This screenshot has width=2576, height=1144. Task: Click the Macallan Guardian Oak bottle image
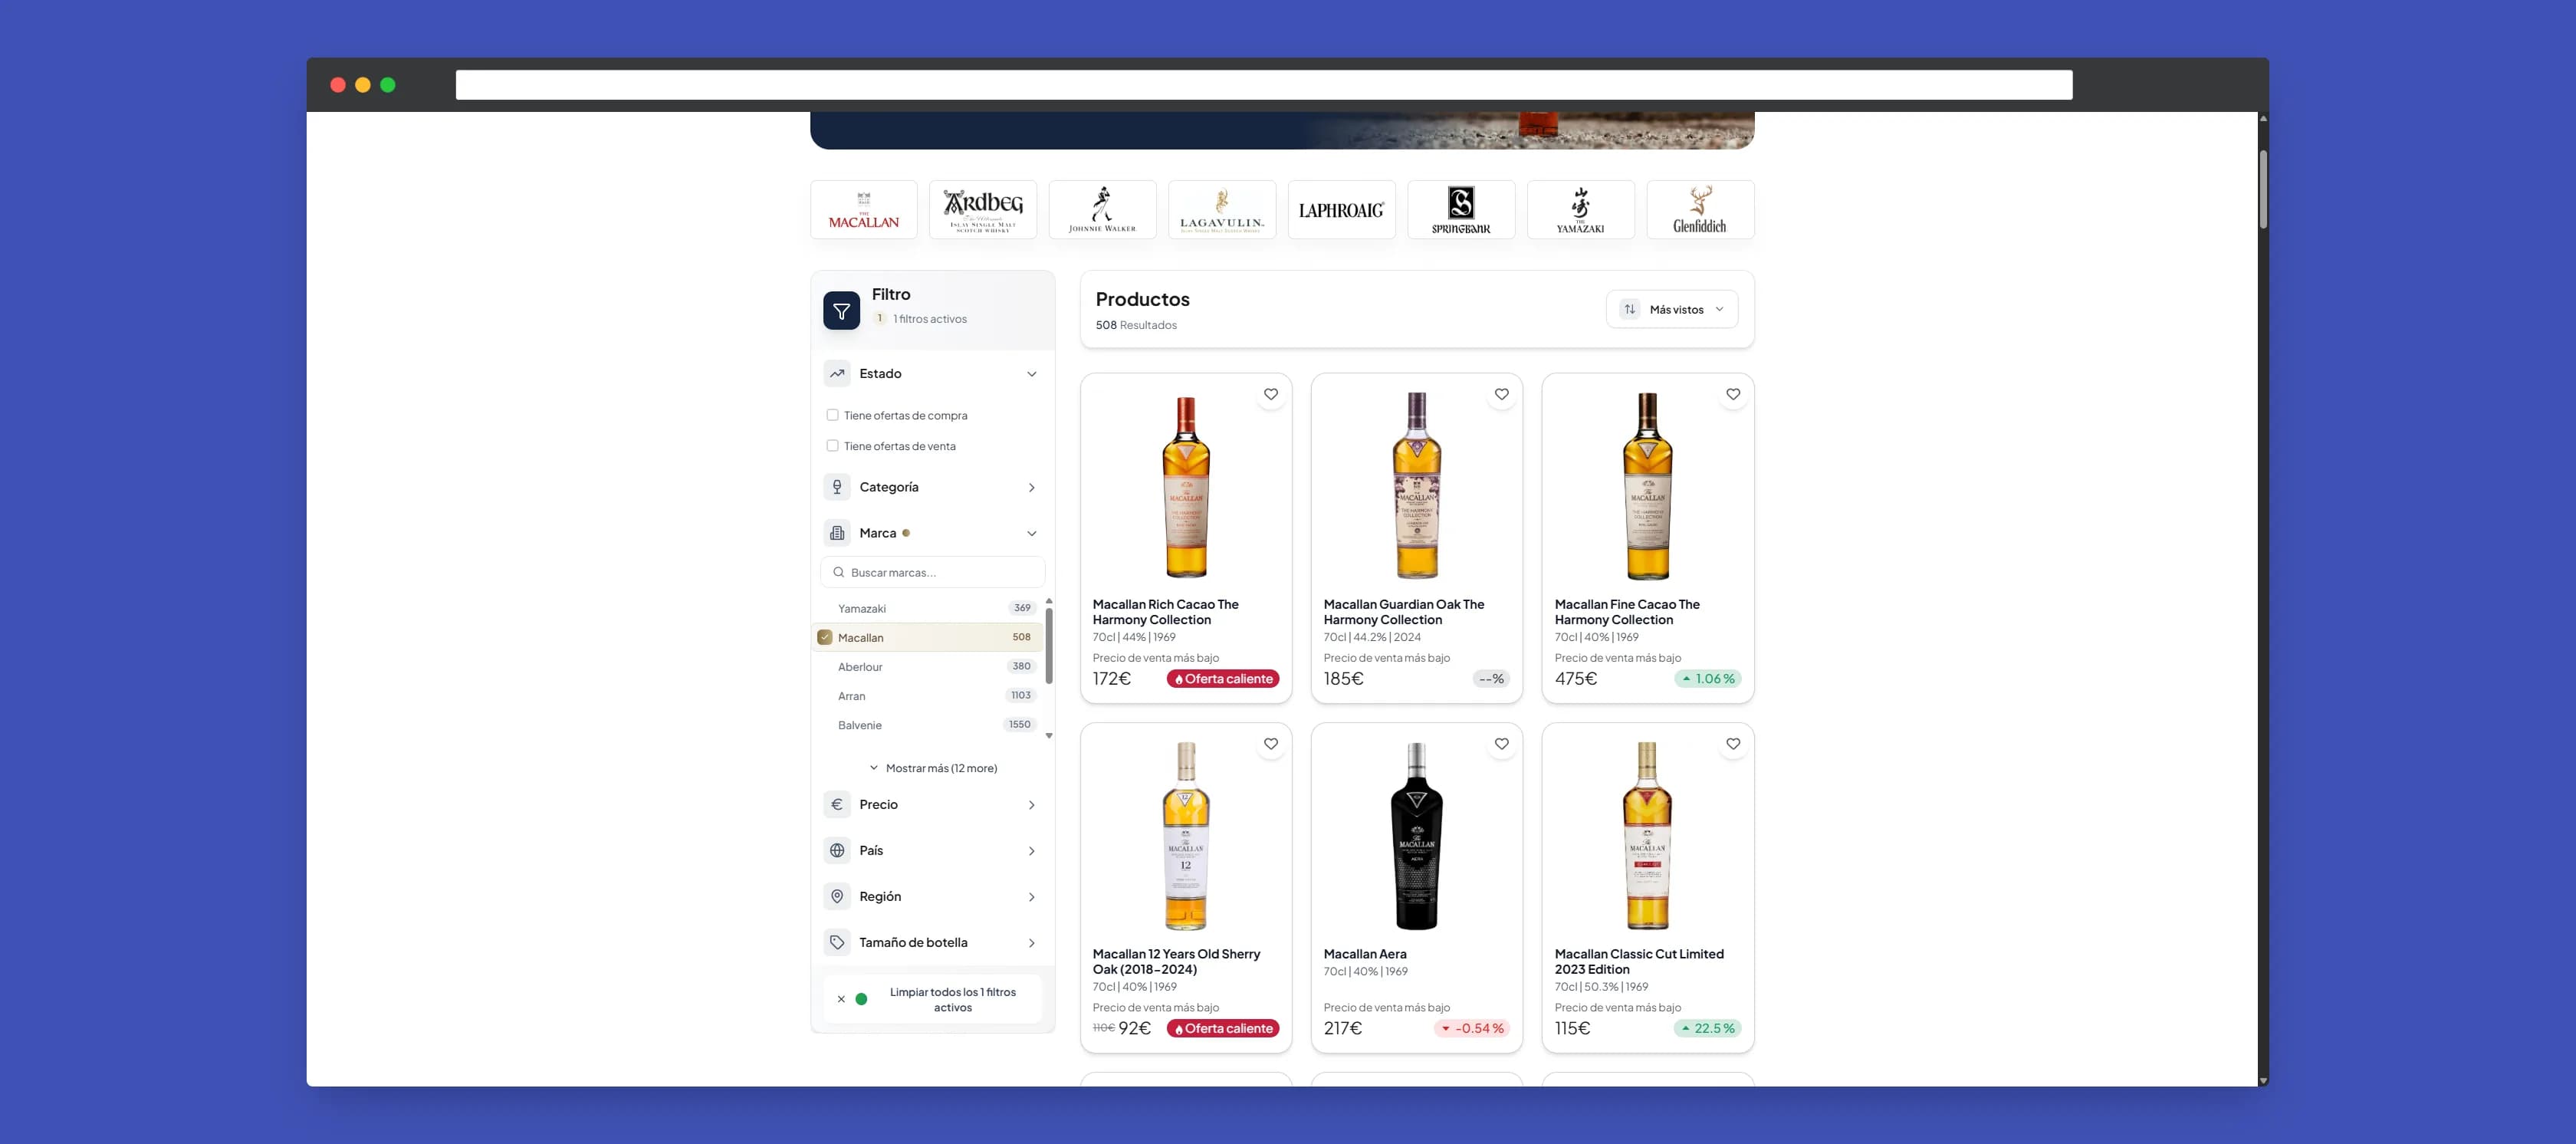coord(1417,487)
